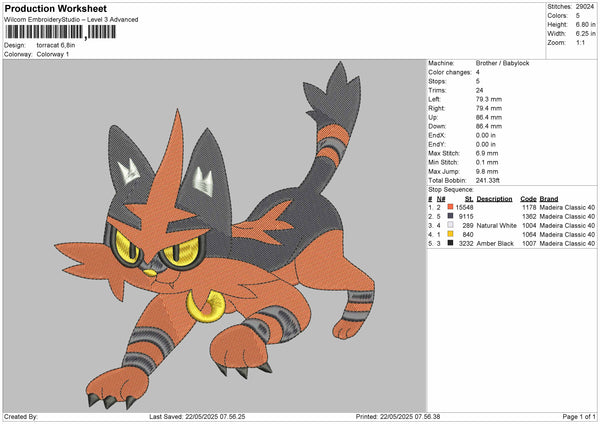Click the stitch count 9115 in row 2

[x=466, y=217]
